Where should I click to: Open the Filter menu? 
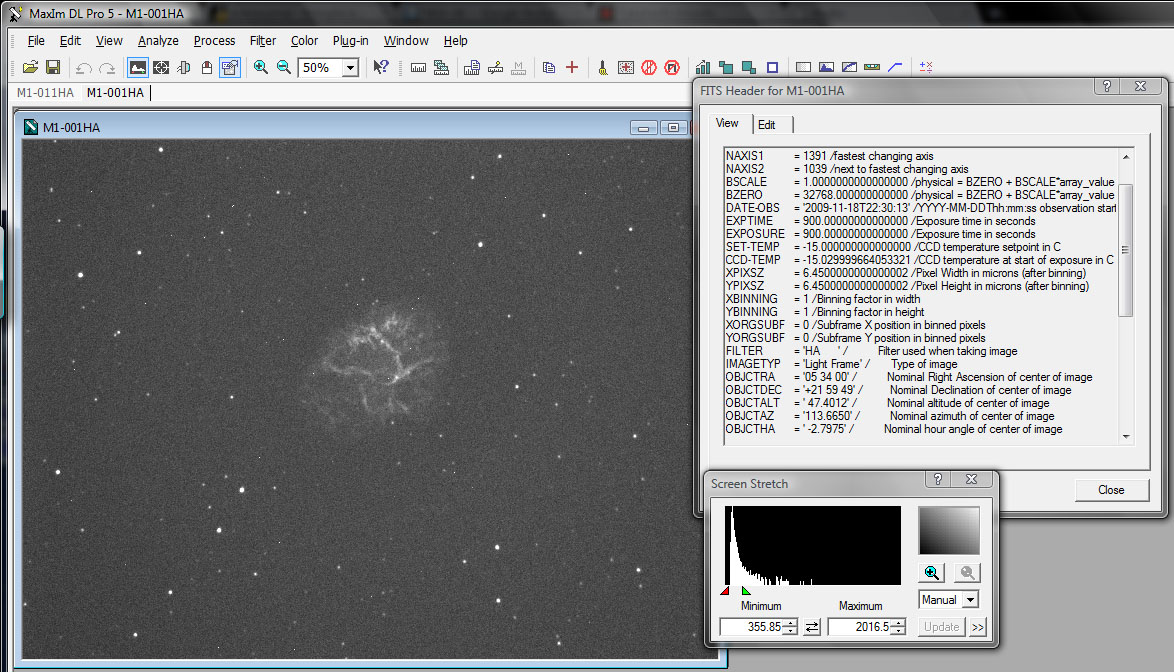pos(263,40)
